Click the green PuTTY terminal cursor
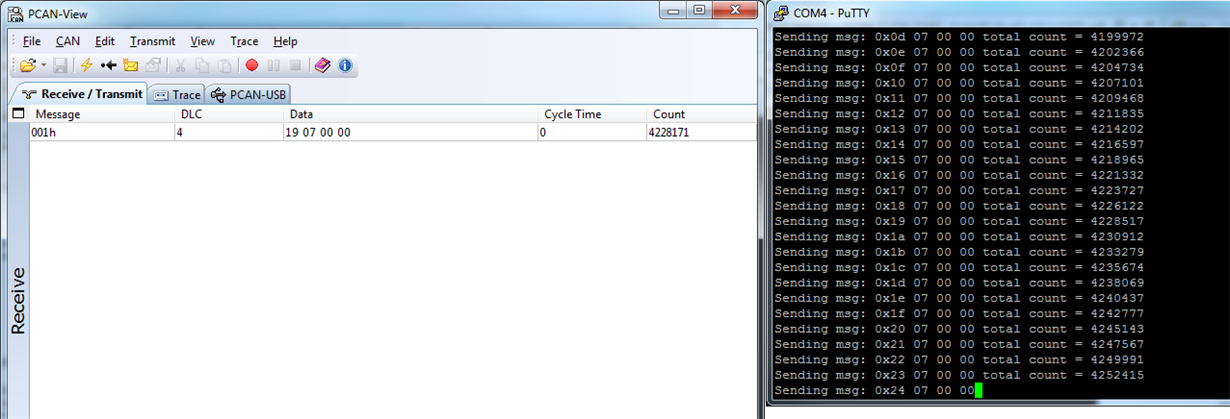Image resolution: width=1230 pixels, height=419 pixels. (979, 390)
